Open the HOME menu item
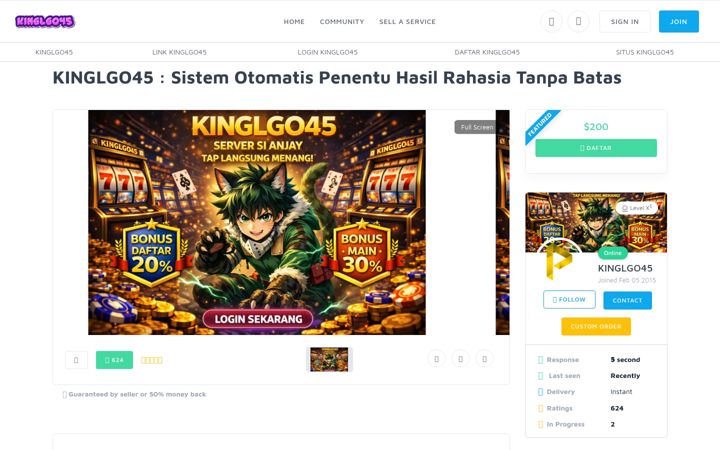 294,22
